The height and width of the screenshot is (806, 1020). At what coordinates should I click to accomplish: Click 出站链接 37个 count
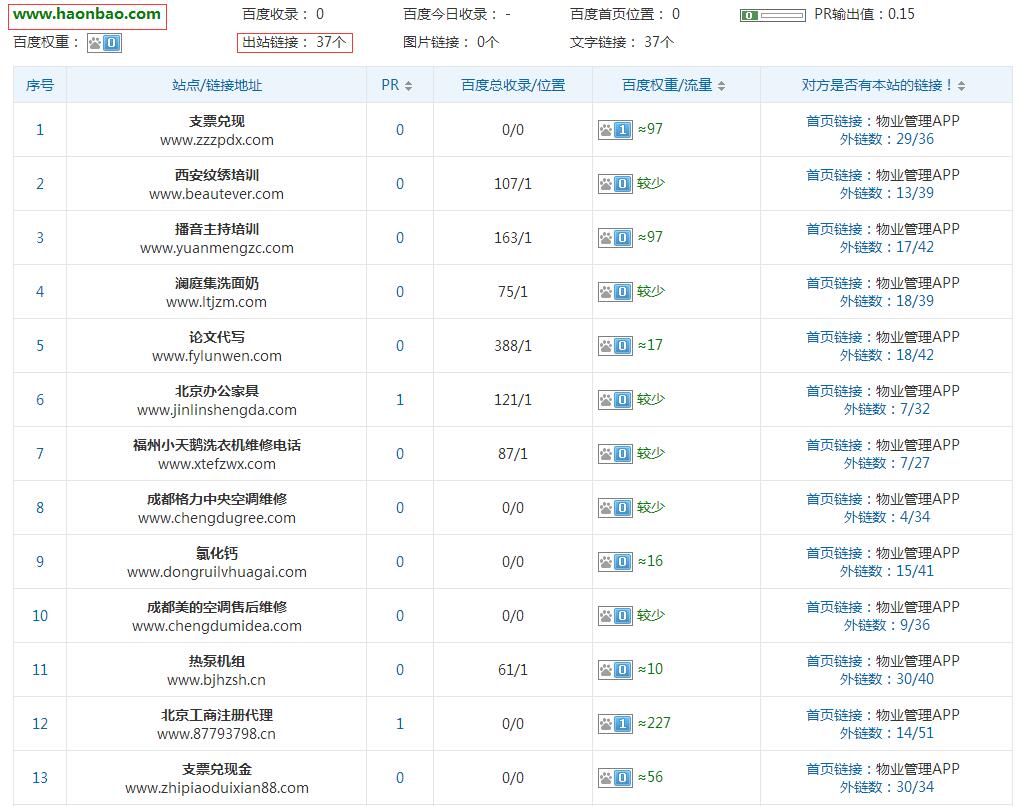(294, 42)
